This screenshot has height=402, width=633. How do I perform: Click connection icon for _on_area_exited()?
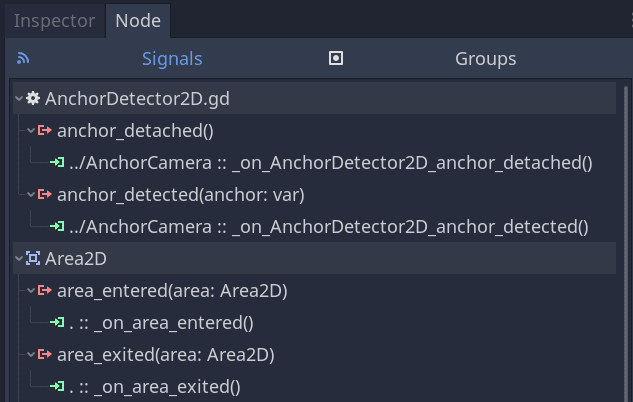click(x=57, y=386)
